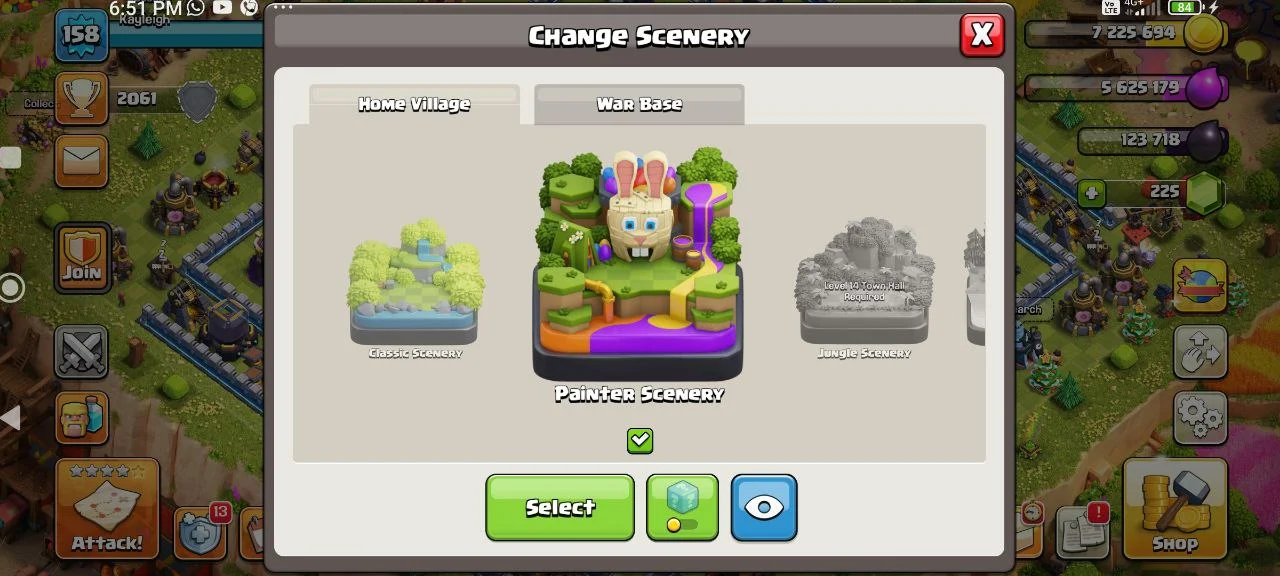Viewport: 1280px width, 576px height.
Task: Tap the Attack! map button
Action: pos(107,508)
